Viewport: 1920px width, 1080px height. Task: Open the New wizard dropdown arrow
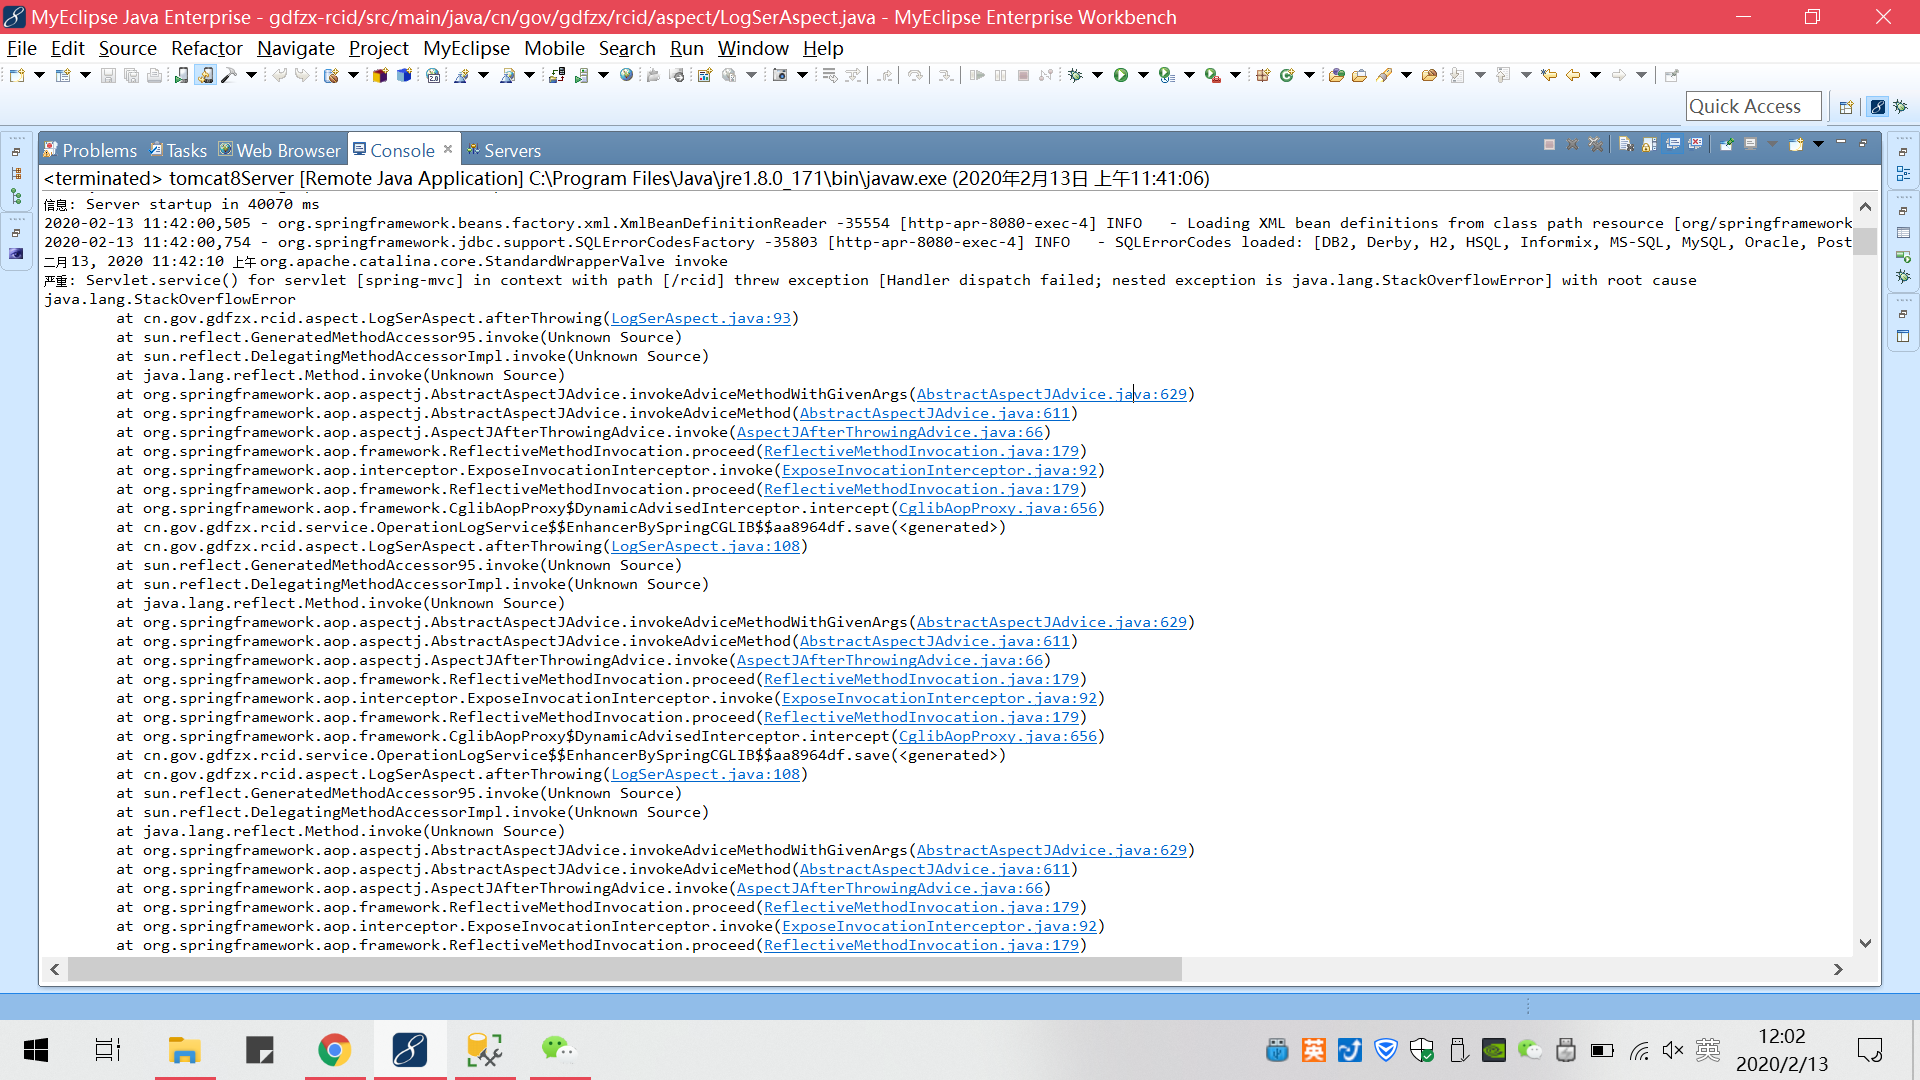click(39, 75)
